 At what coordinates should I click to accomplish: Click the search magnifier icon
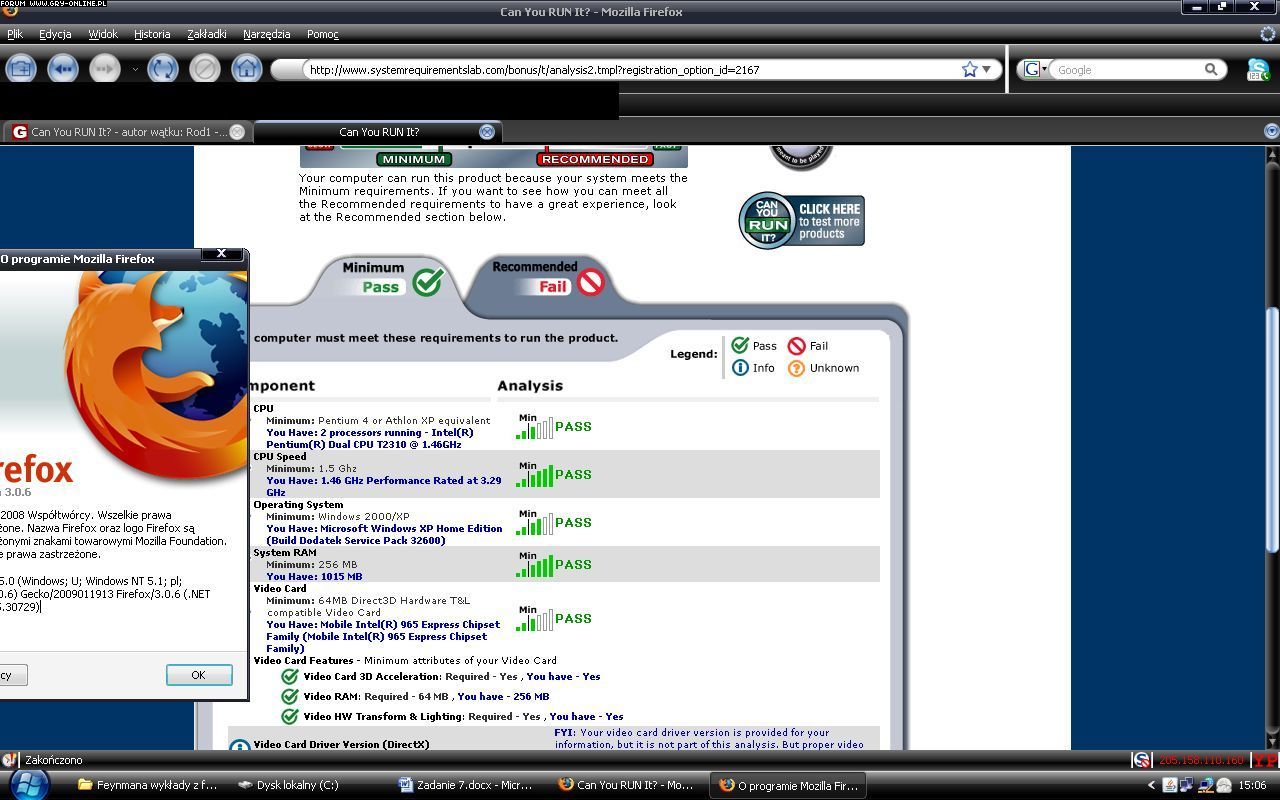(x=1211, y=69)
